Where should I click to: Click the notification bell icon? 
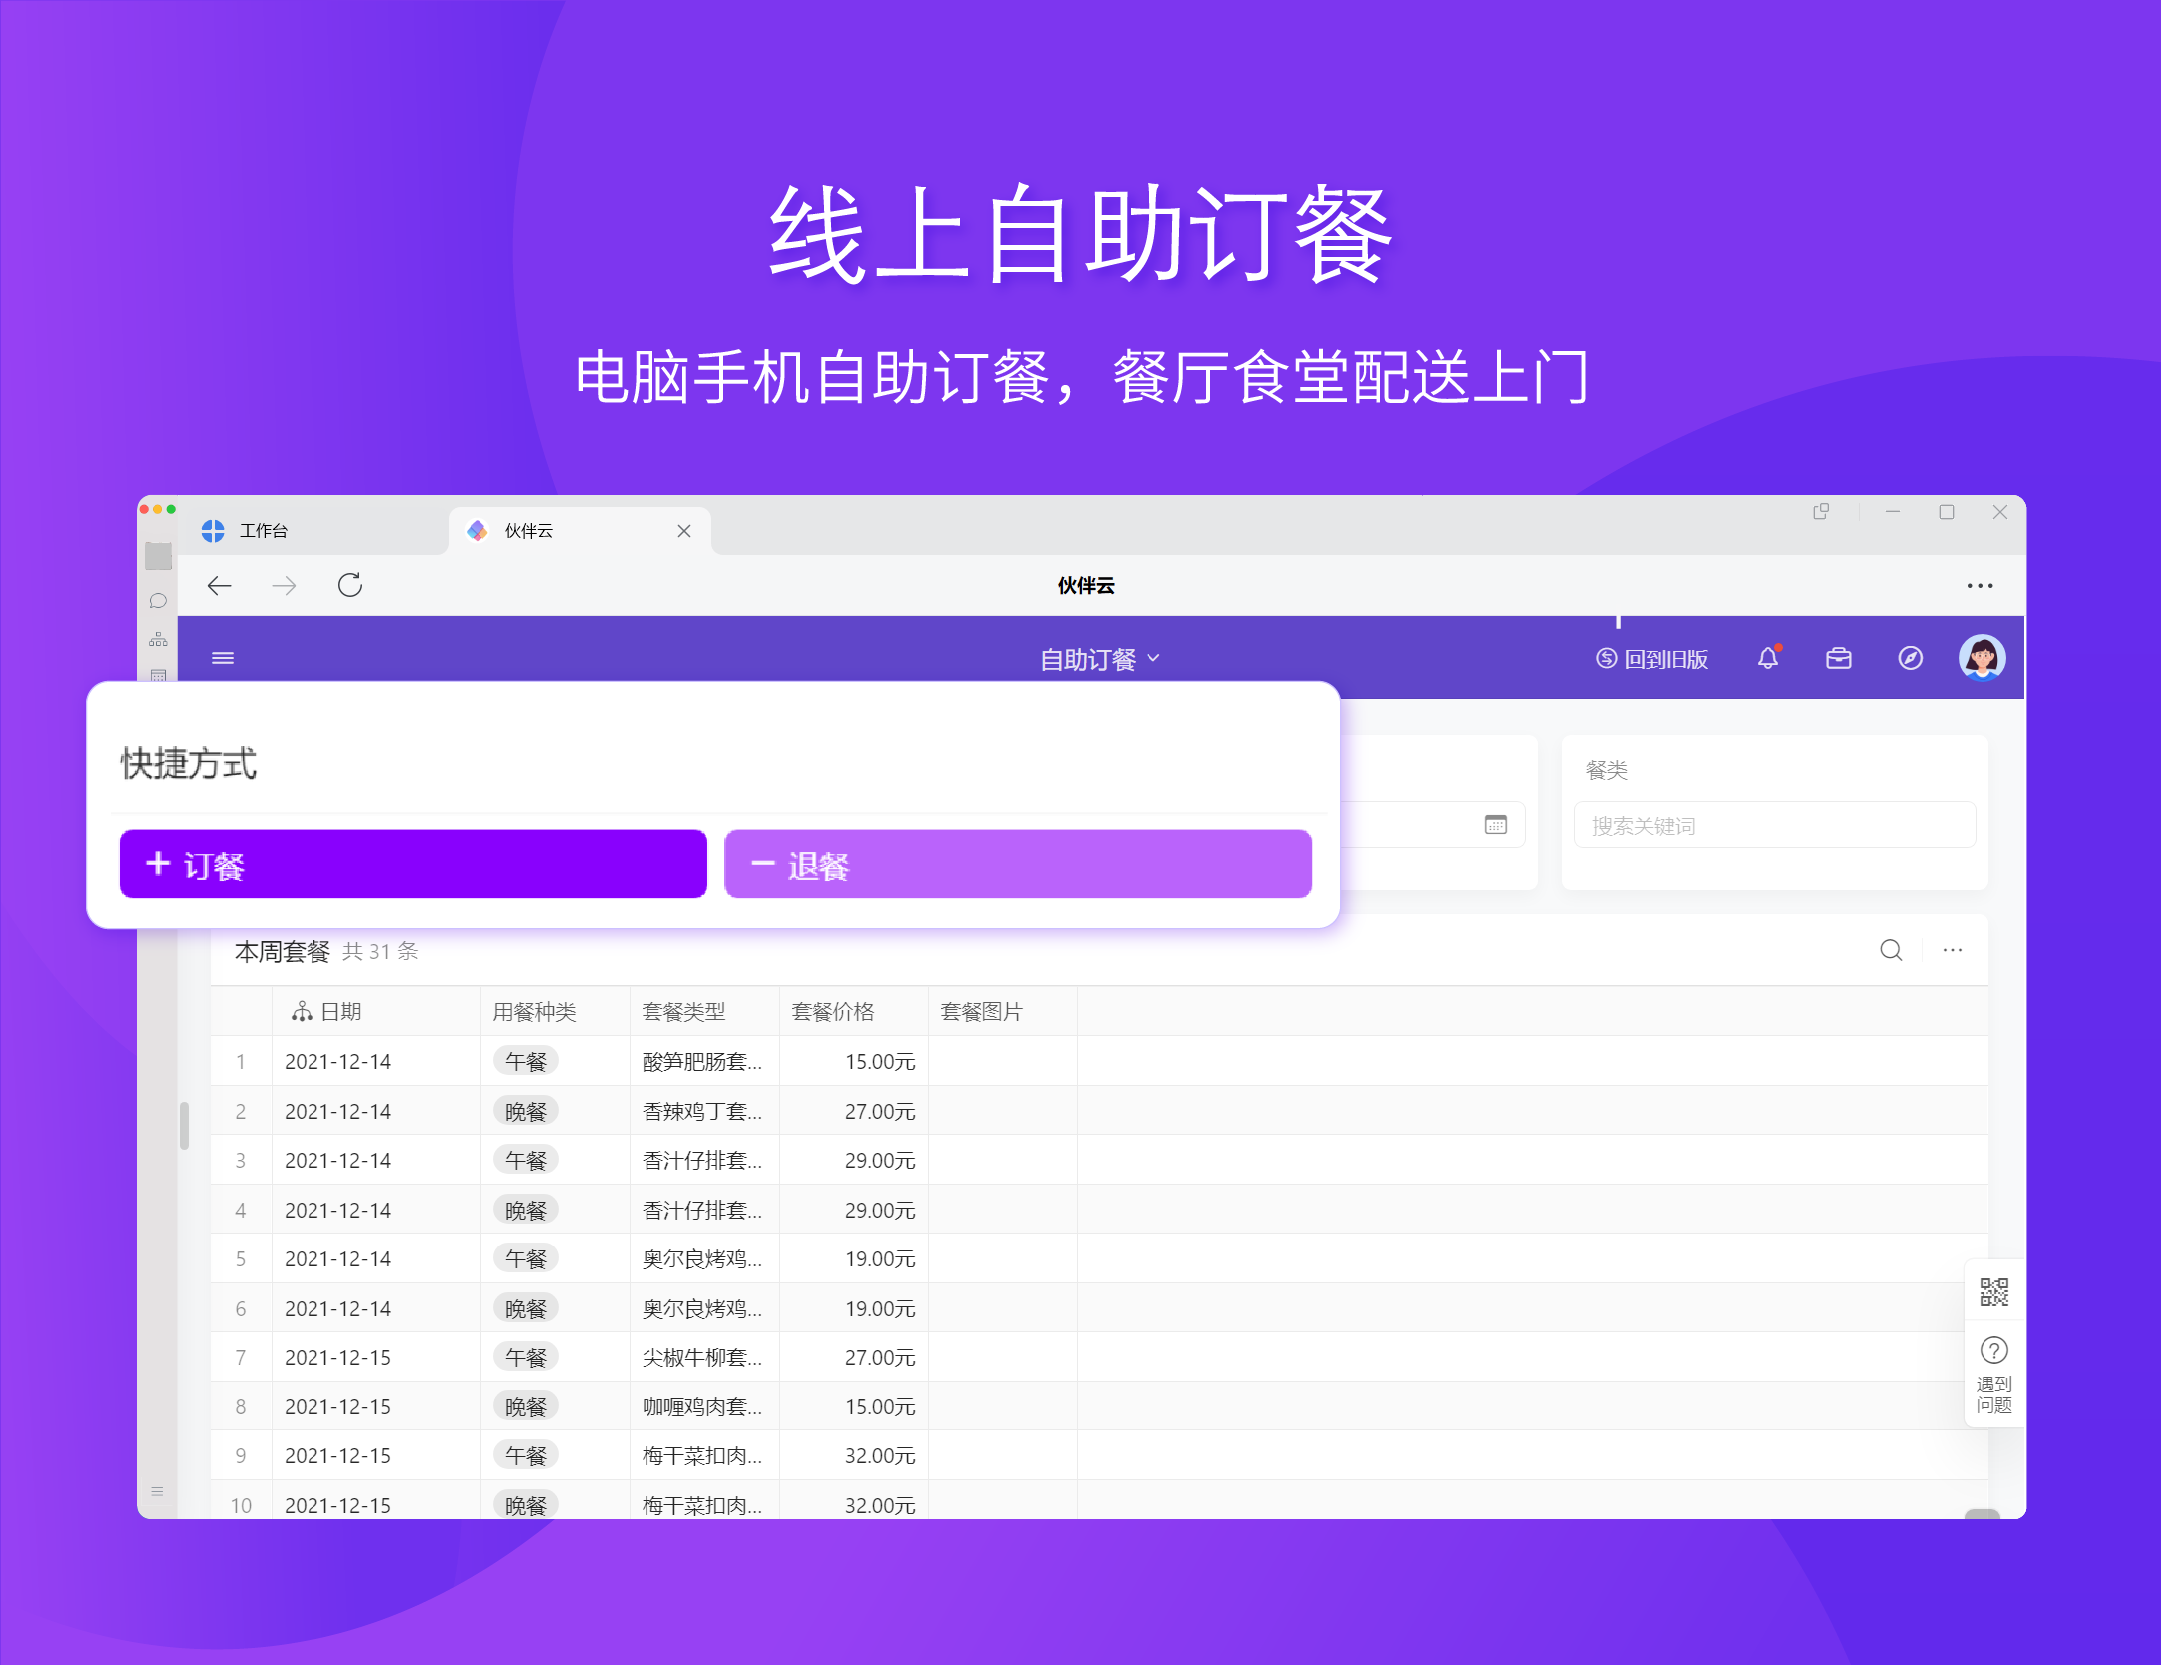(x=1768, y=658)
